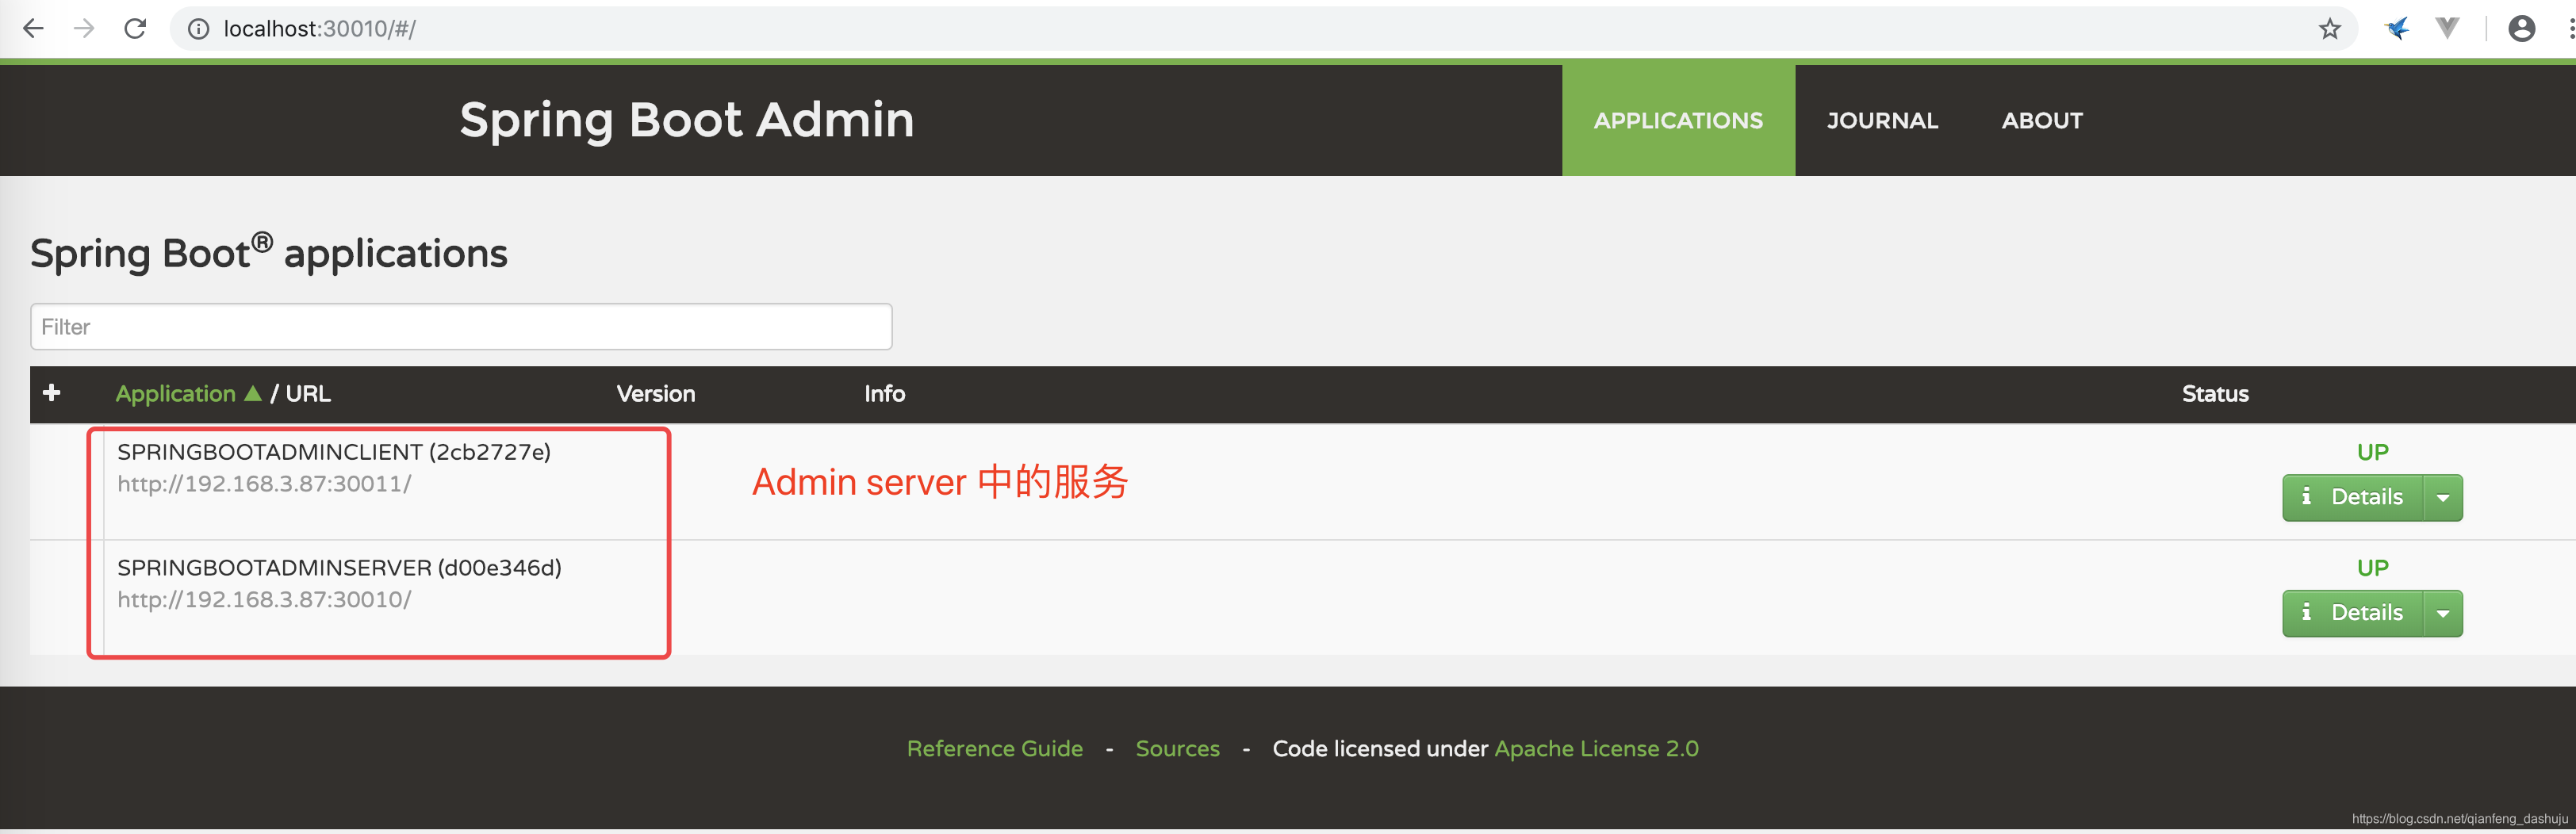The image size is (2576, 834).
Task: Click the URL column header
Action: tap(308, 394)
